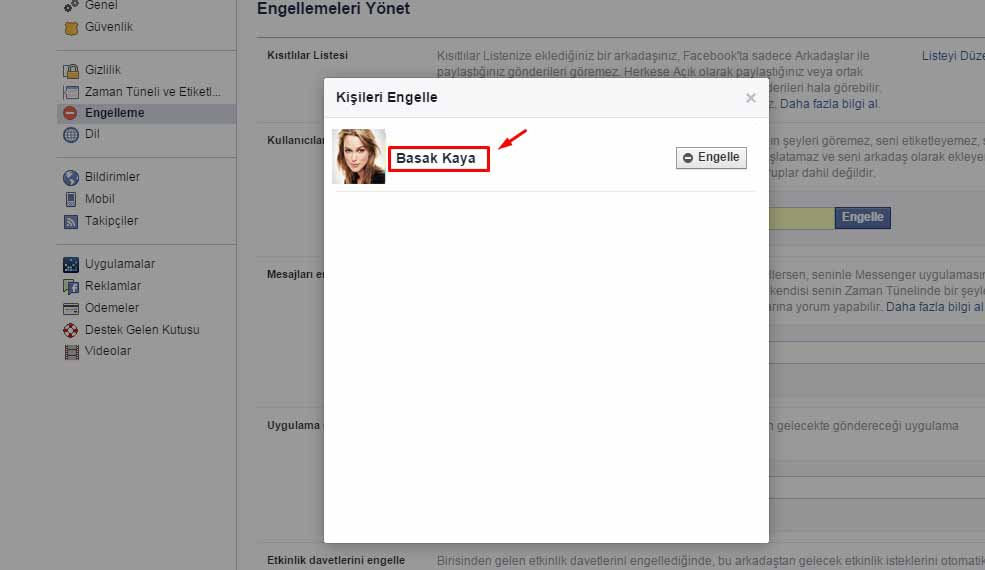Click the Gizlilik lock icon
This screenshot has width=985, height=570.
point(71,70)
